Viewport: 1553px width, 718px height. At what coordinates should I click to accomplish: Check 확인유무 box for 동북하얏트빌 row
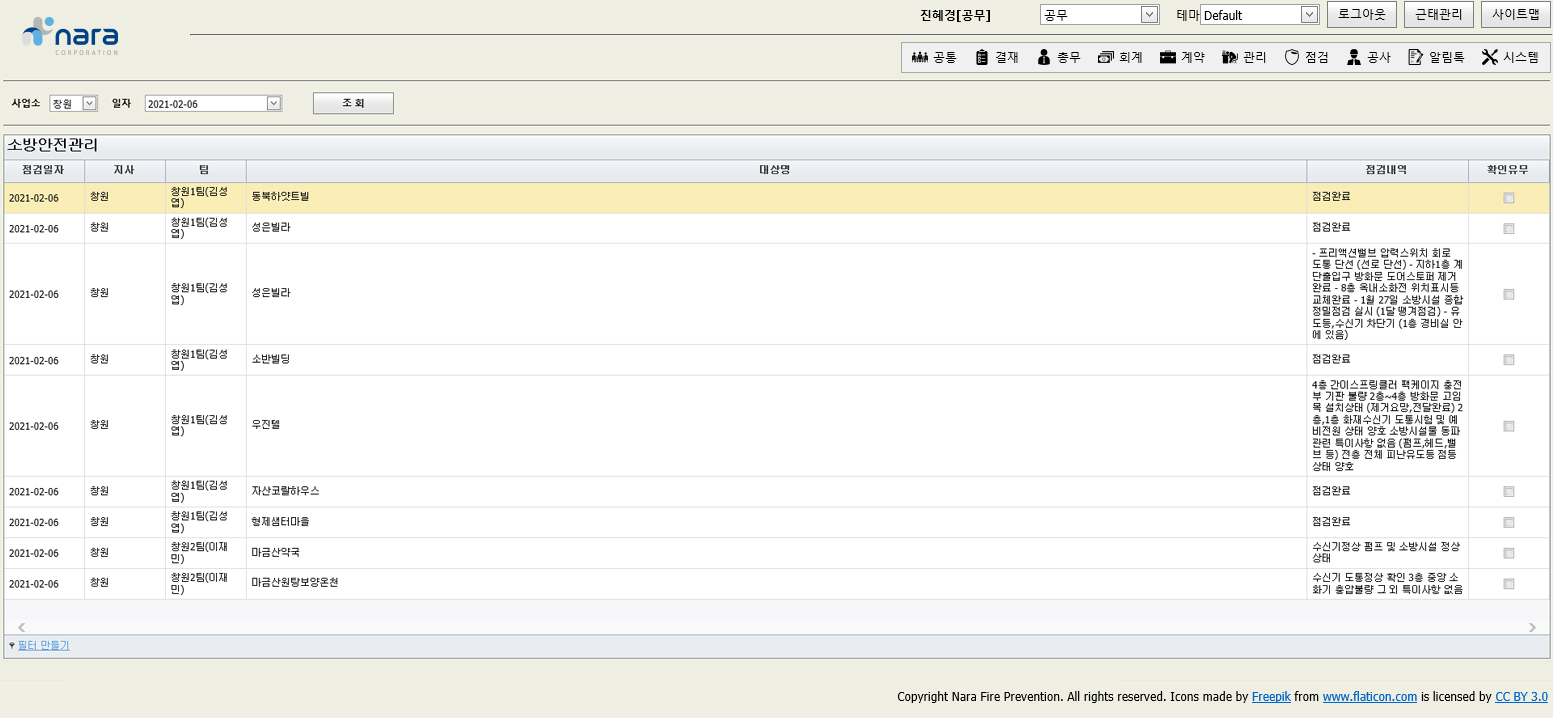click(1508, 198)
